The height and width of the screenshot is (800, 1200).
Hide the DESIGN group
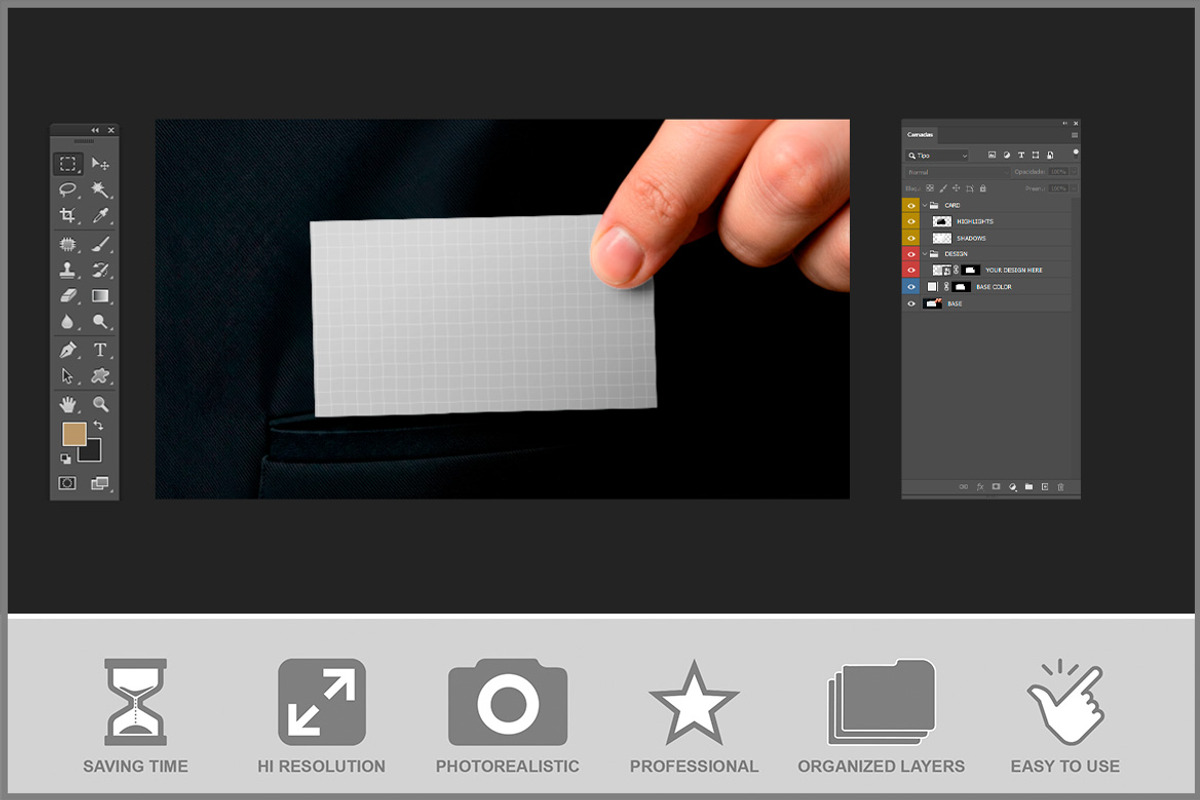(x=910, y=254)
